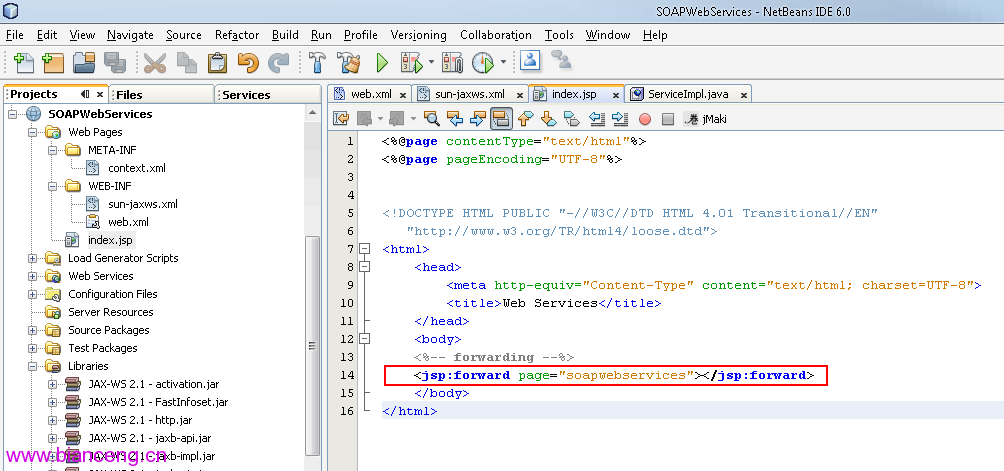Click the Cut scissors icon
Viewport: 1004px width, 471px height.
[154, 63]
